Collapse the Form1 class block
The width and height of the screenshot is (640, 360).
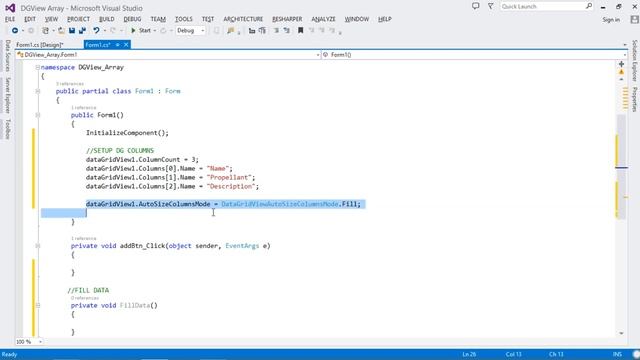[38, 91]
